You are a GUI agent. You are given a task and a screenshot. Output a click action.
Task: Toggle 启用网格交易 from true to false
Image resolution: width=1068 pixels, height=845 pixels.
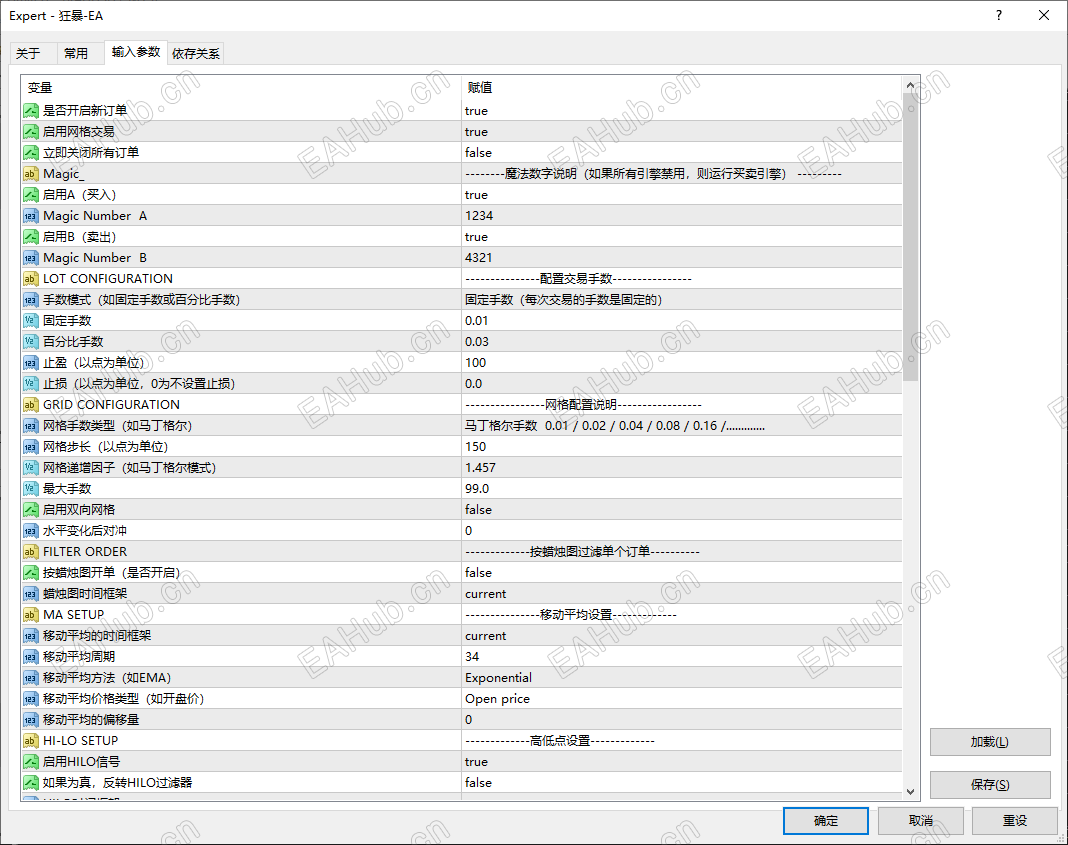600,131
